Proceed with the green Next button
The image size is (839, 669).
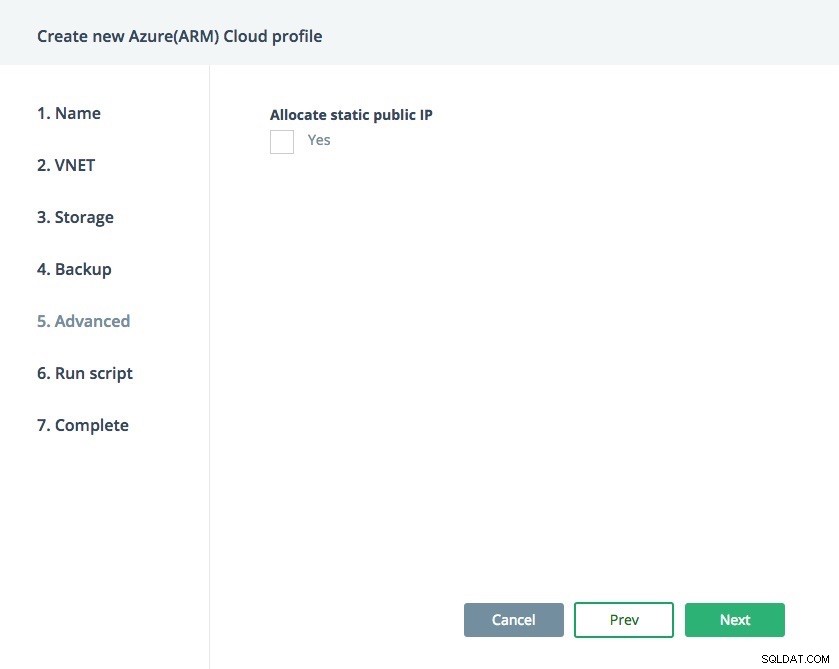coord(735,620)
